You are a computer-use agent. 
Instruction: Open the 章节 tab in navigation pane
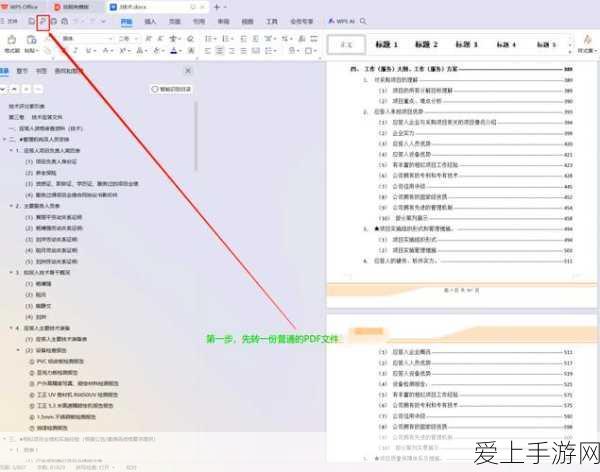(22, 71)
